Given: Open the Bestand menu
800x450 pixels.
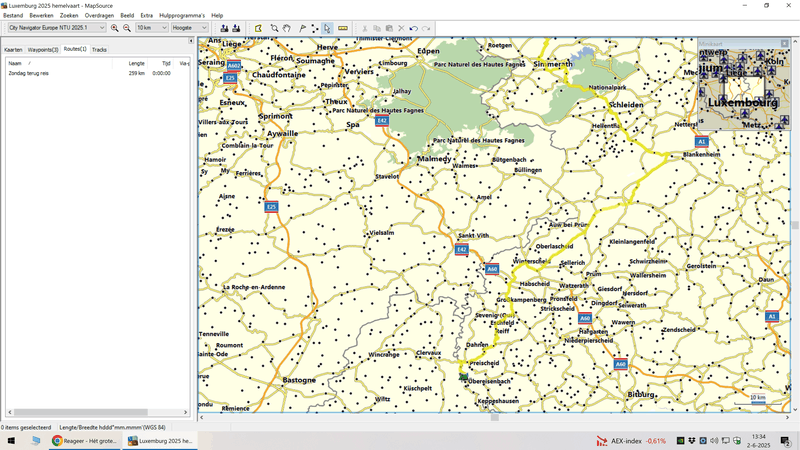Looking at the screenshot, I should pos(13,15).
